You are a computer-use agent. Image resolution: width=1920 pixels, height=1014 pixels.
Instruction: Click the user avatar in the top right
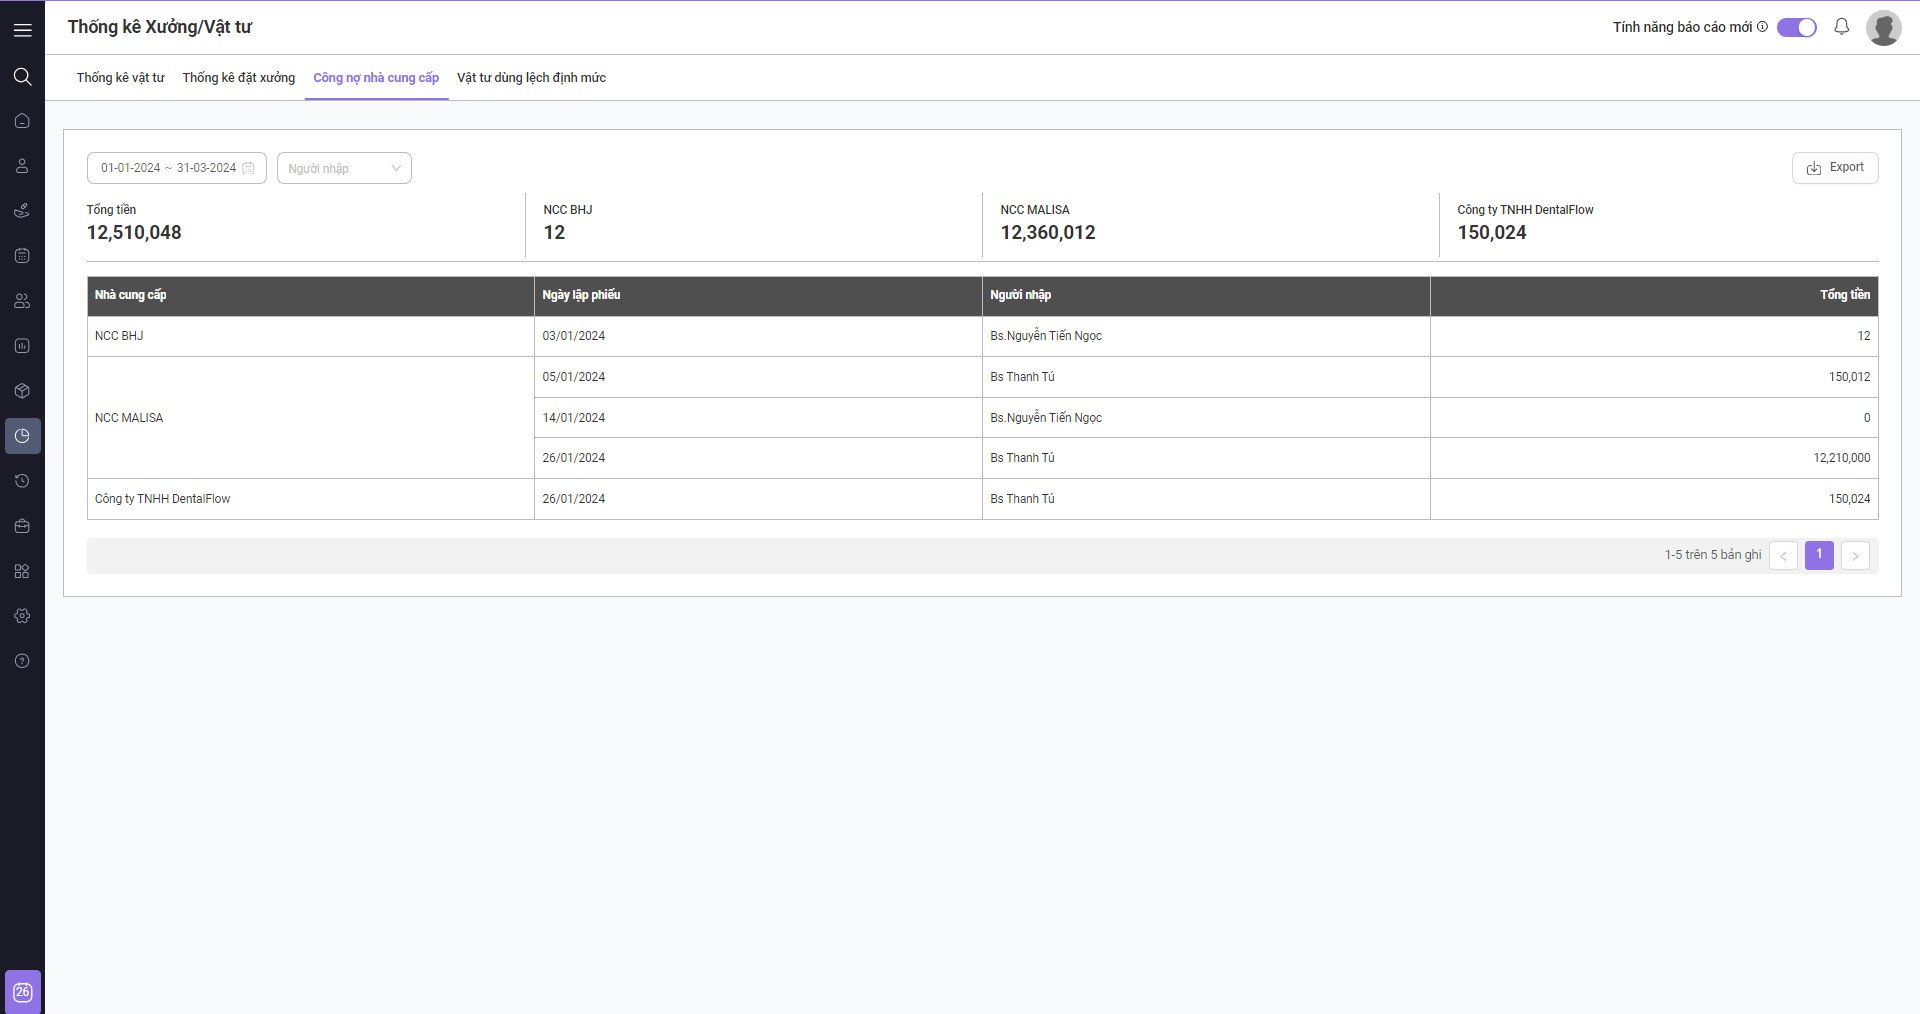1883,28
